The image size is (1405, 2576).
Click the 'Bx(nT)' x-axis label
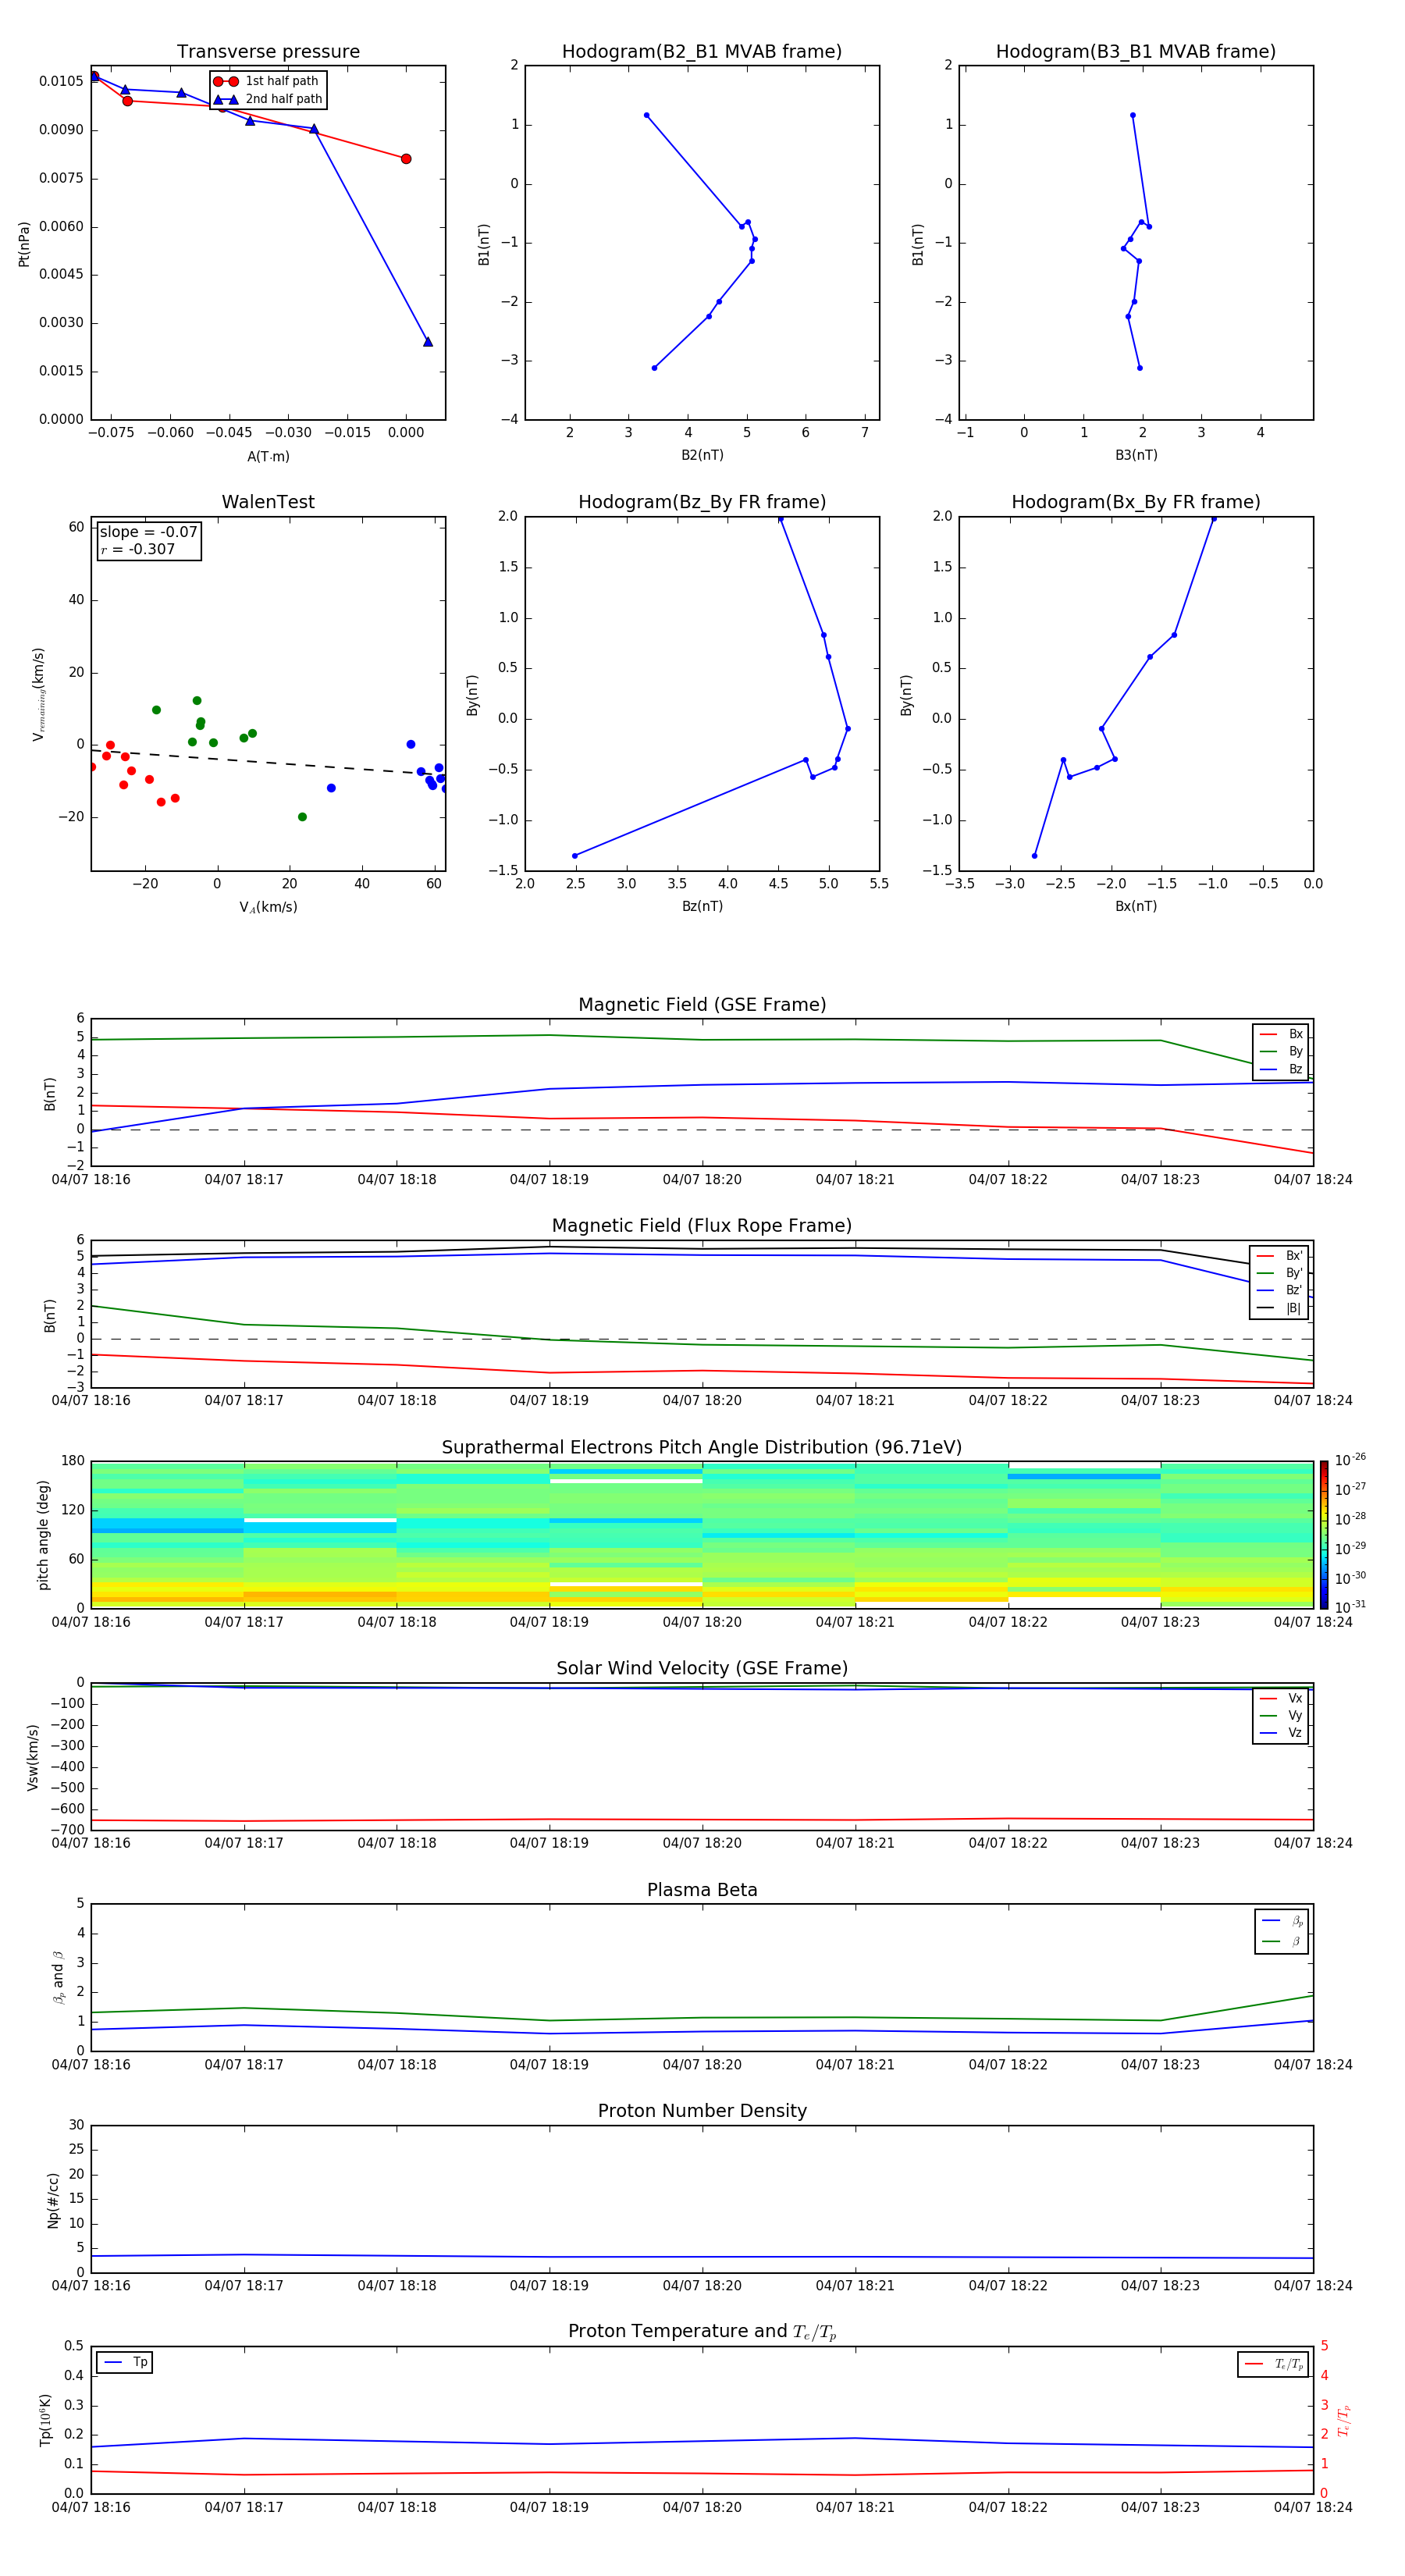(1136, 906)
